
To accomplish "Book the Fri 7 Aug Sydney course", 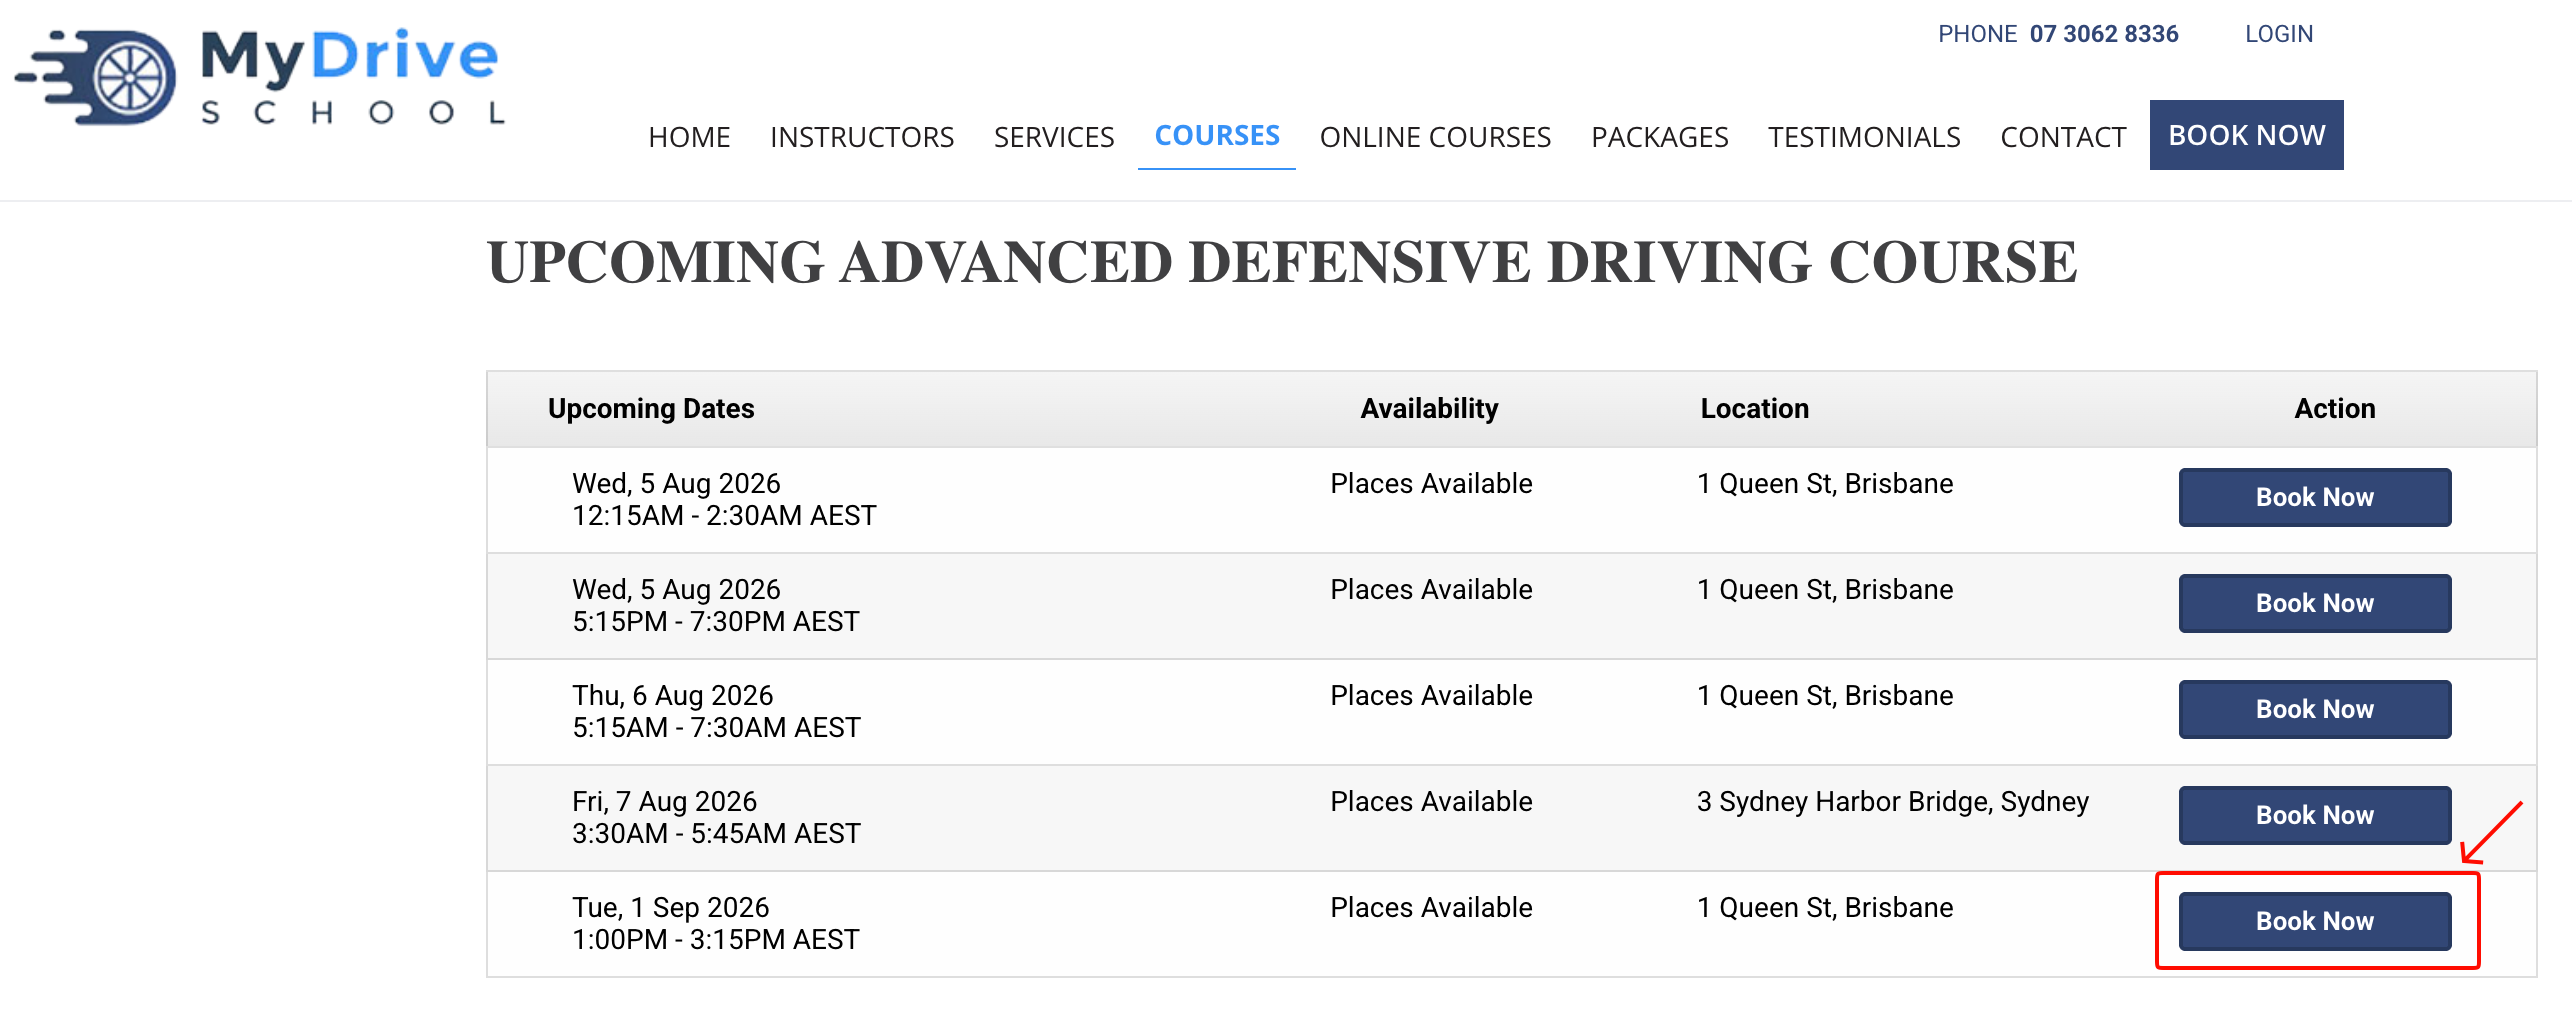I will [x=2315, y=815].
